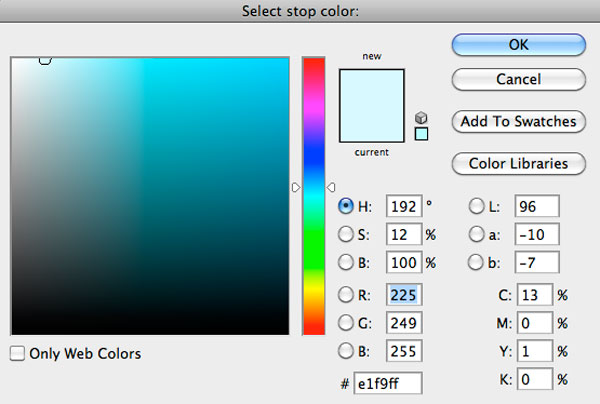
Task: Click the C cyan percentage field
Action: [x=535, y=295]
